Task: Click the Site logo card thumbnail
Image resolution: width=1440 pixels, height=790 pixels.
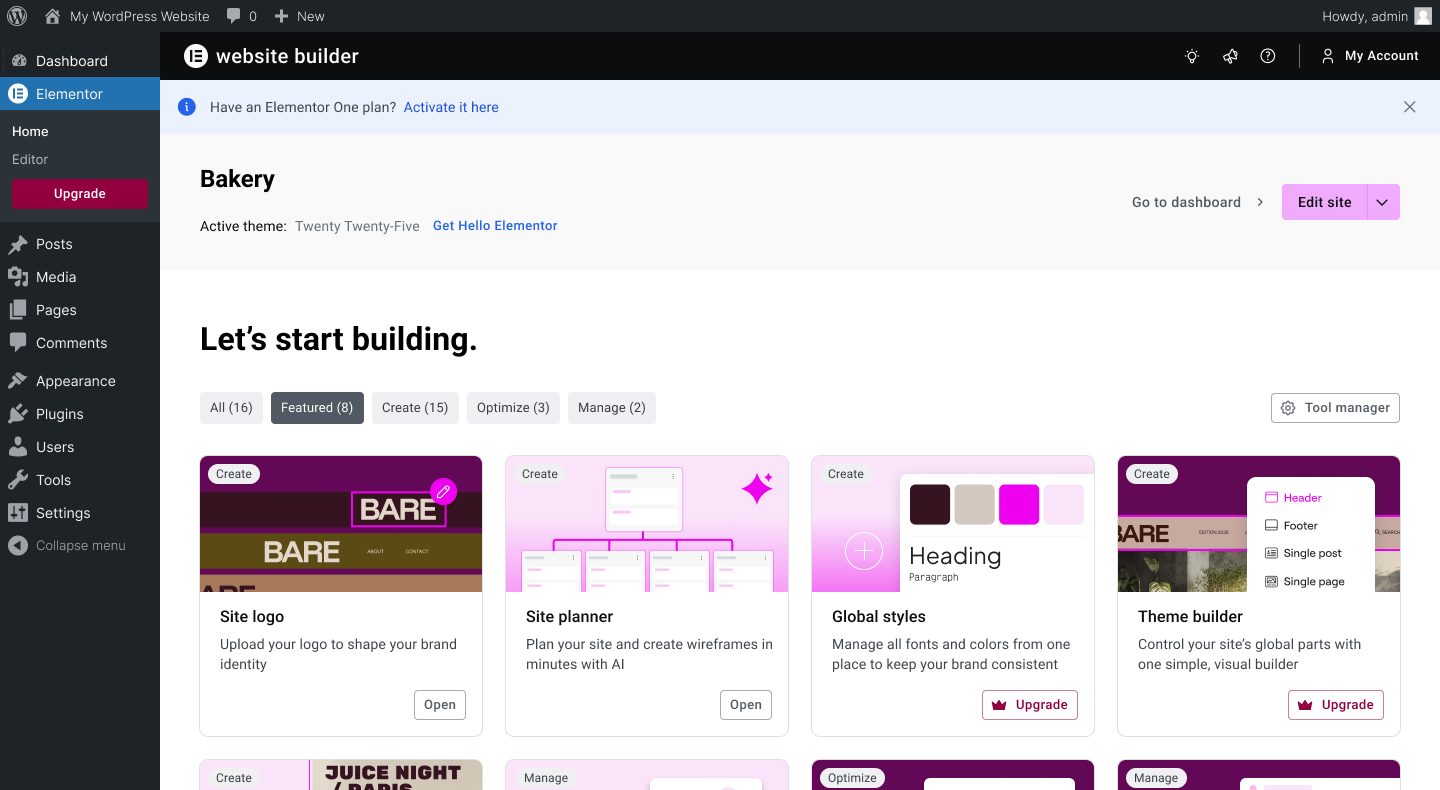Action: coord(341,524)
